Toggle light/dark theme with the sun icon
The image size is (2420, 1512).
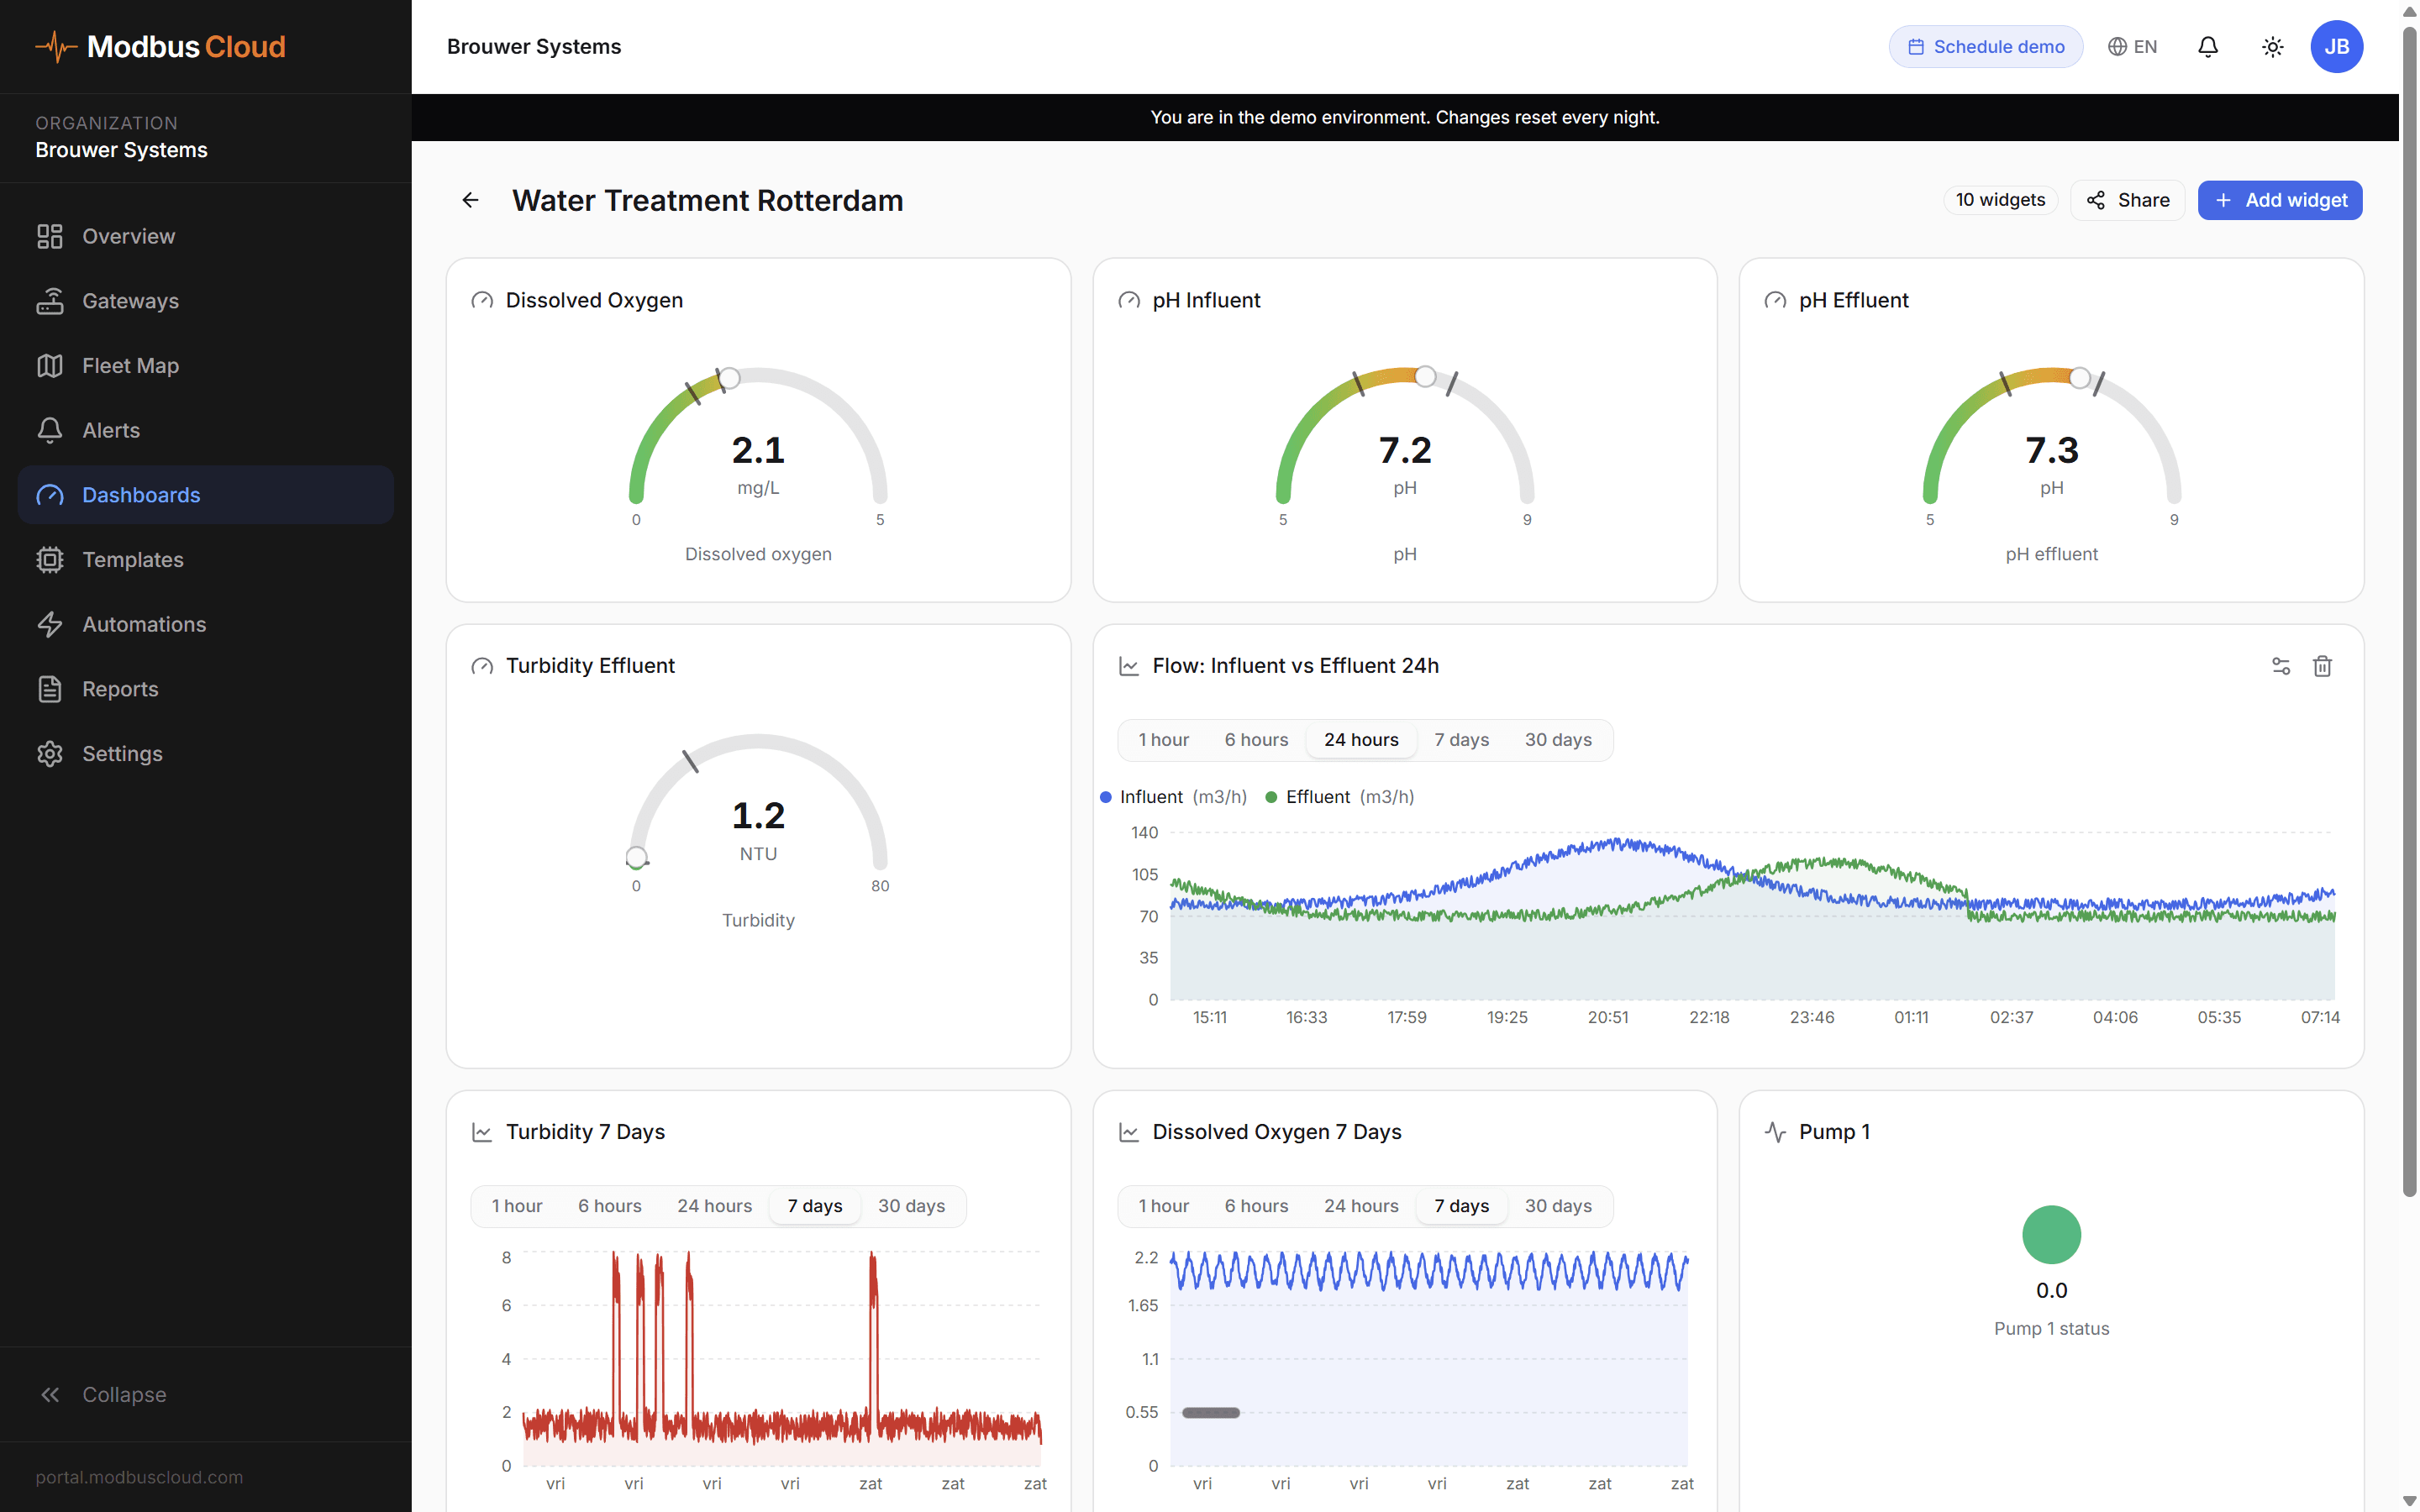(2272, 46)
